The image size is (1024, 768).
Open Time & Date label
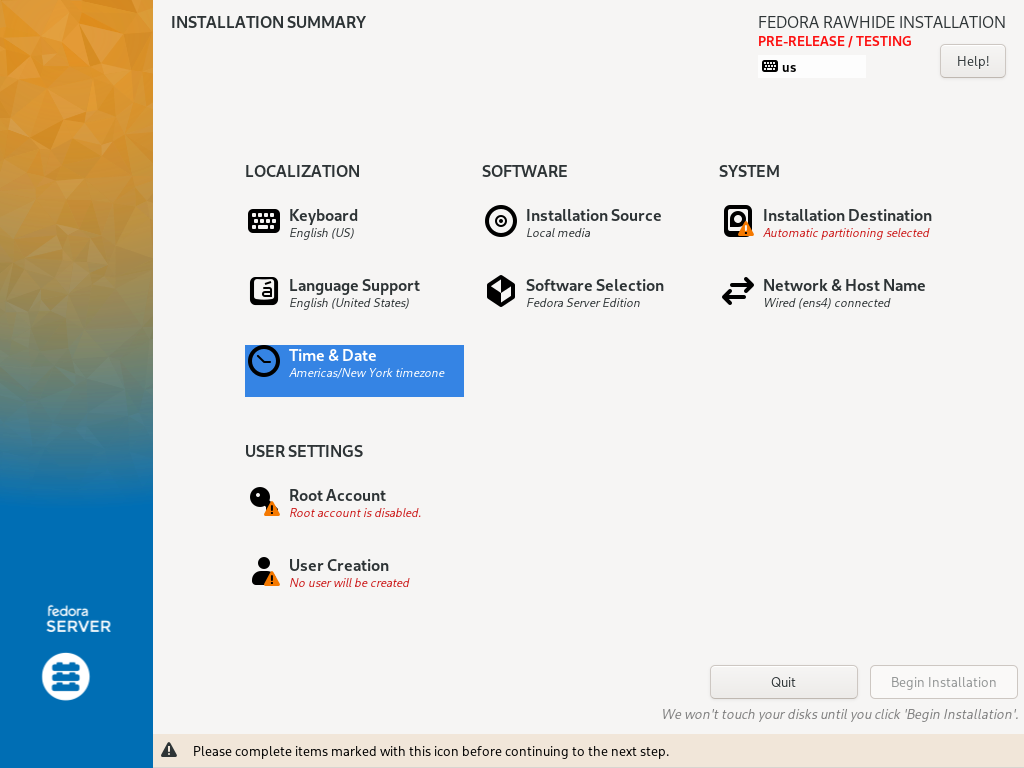(332, 355)
